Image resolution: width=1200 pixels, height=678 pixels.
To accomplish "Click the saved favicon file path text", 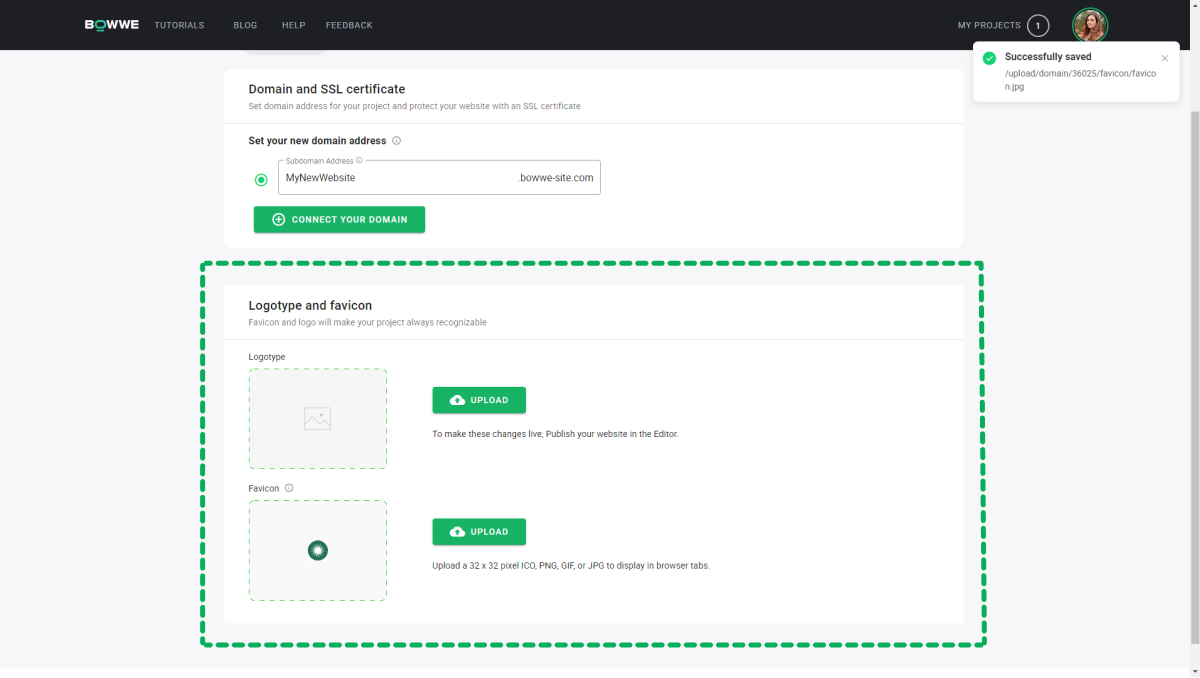I will click(x=1080, y=80).
